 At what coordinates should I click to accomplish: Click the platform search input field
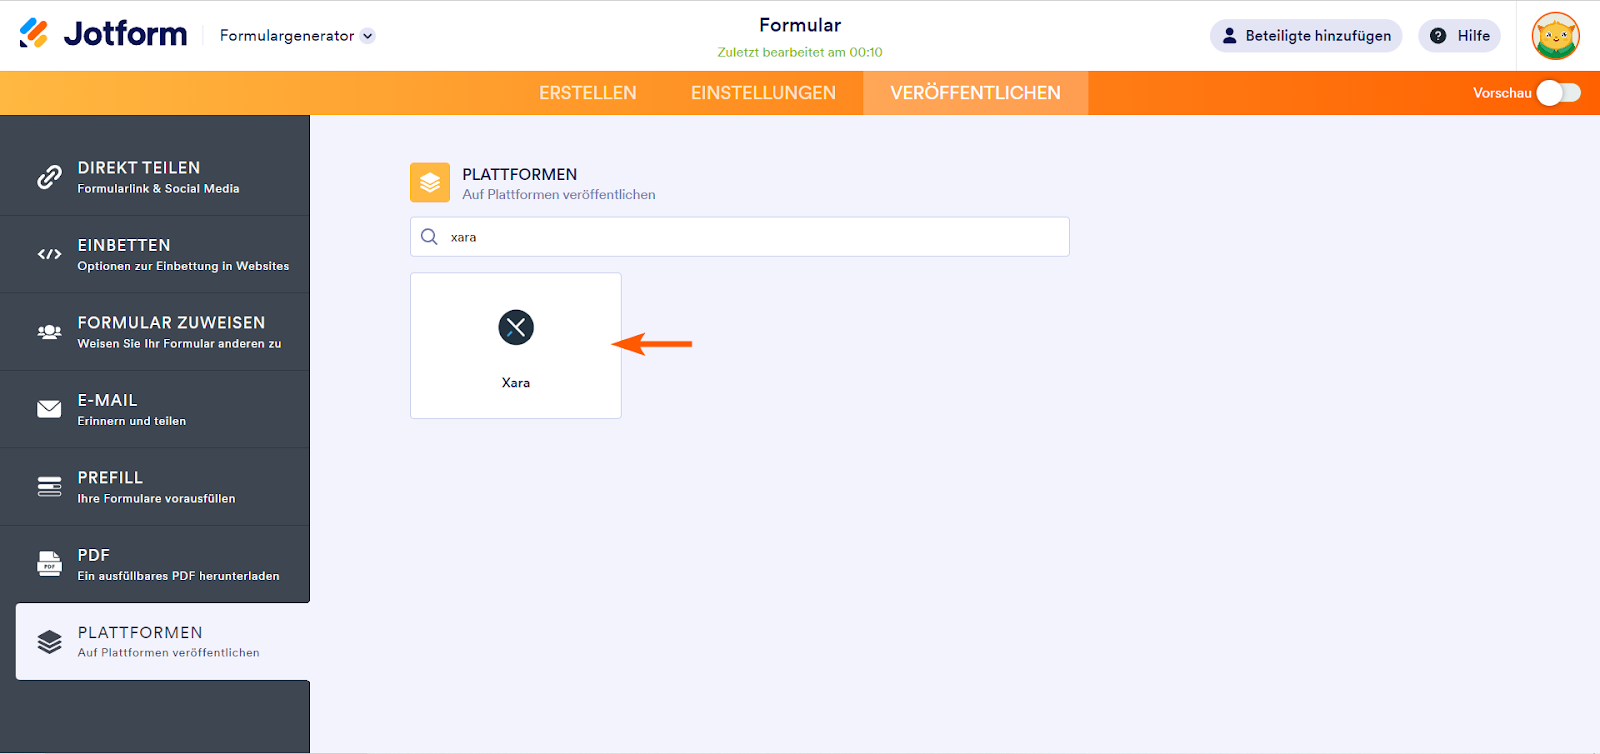[750, 237]
